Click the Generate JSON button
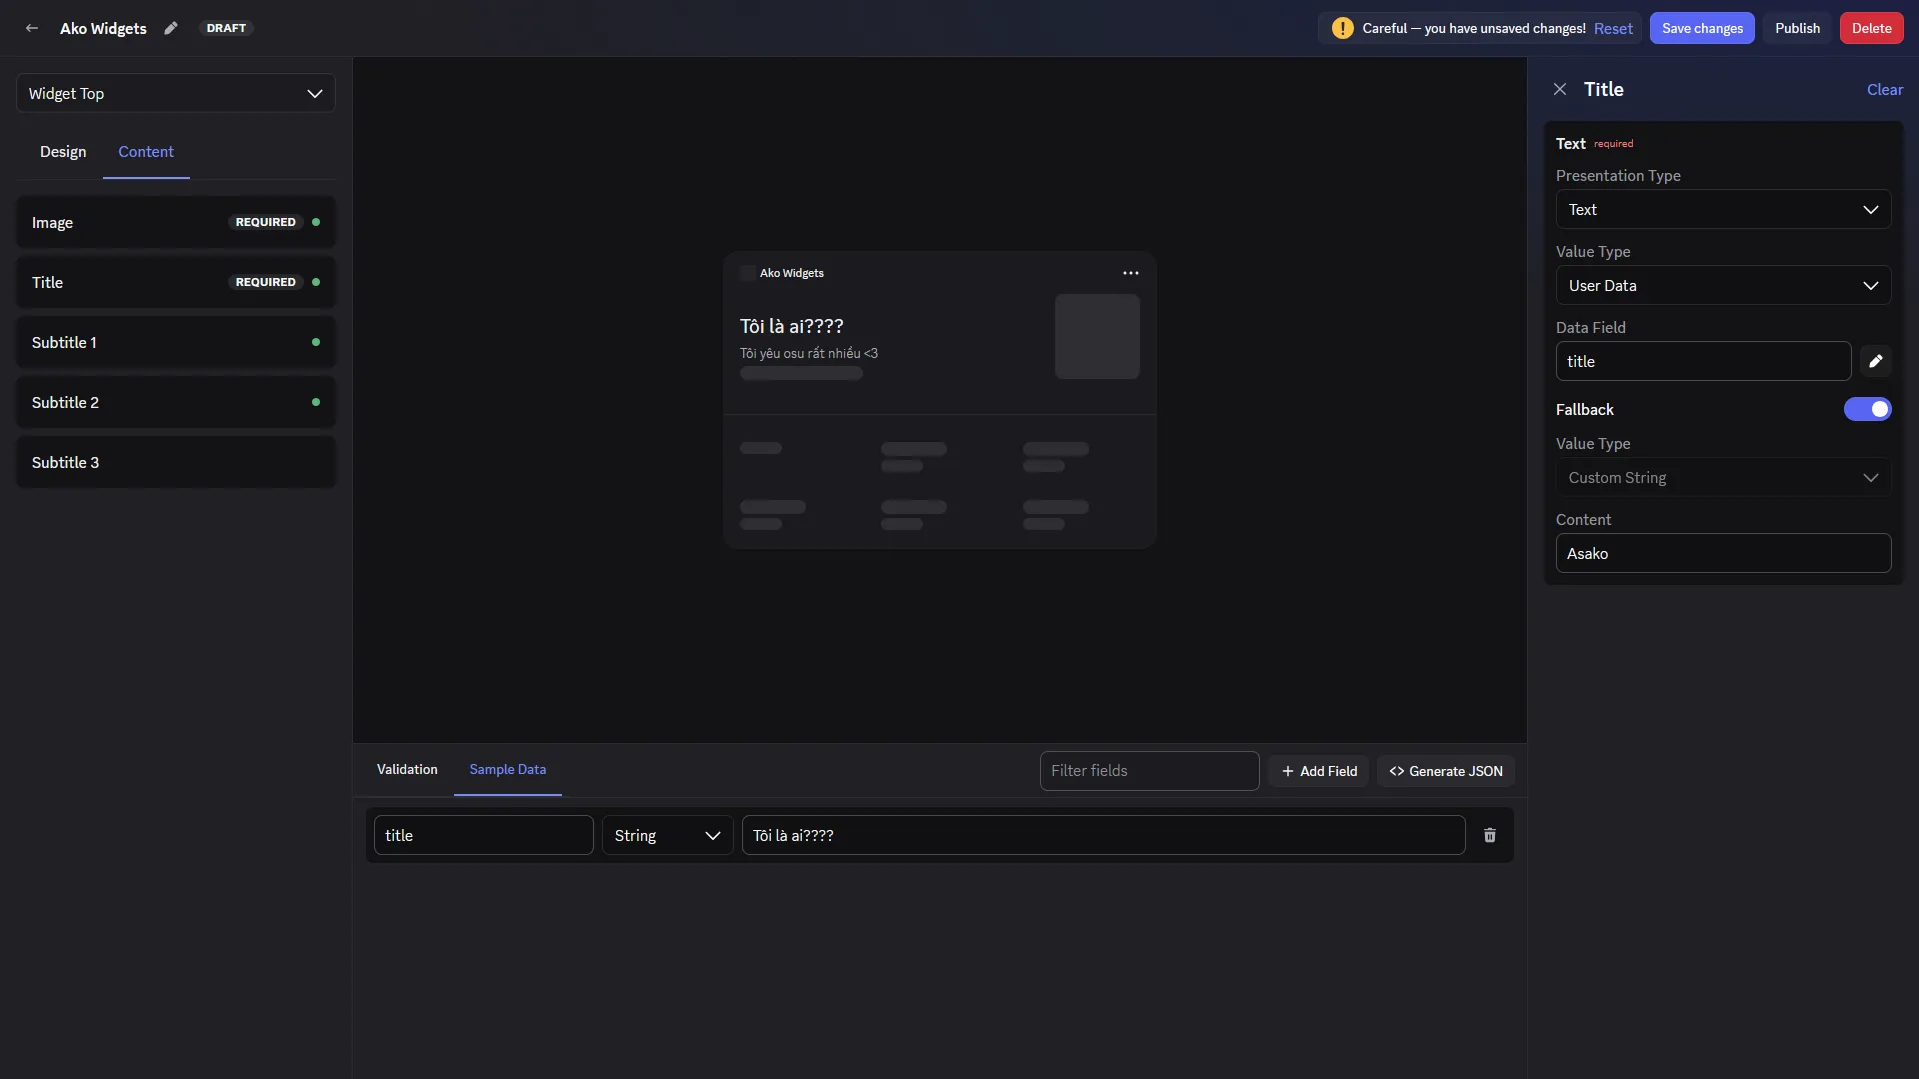The width and height of the screenshot is (1919, 1079). (1446, 771)
